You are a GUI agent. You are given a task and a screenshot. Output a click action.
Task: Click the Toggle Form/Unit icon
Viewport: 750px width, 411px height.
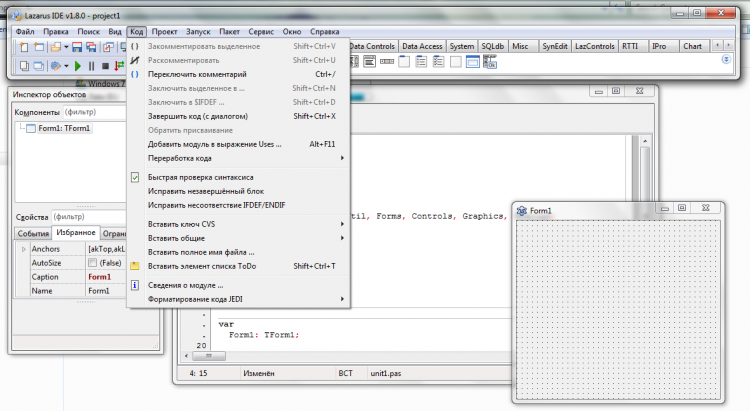(109, 46)
